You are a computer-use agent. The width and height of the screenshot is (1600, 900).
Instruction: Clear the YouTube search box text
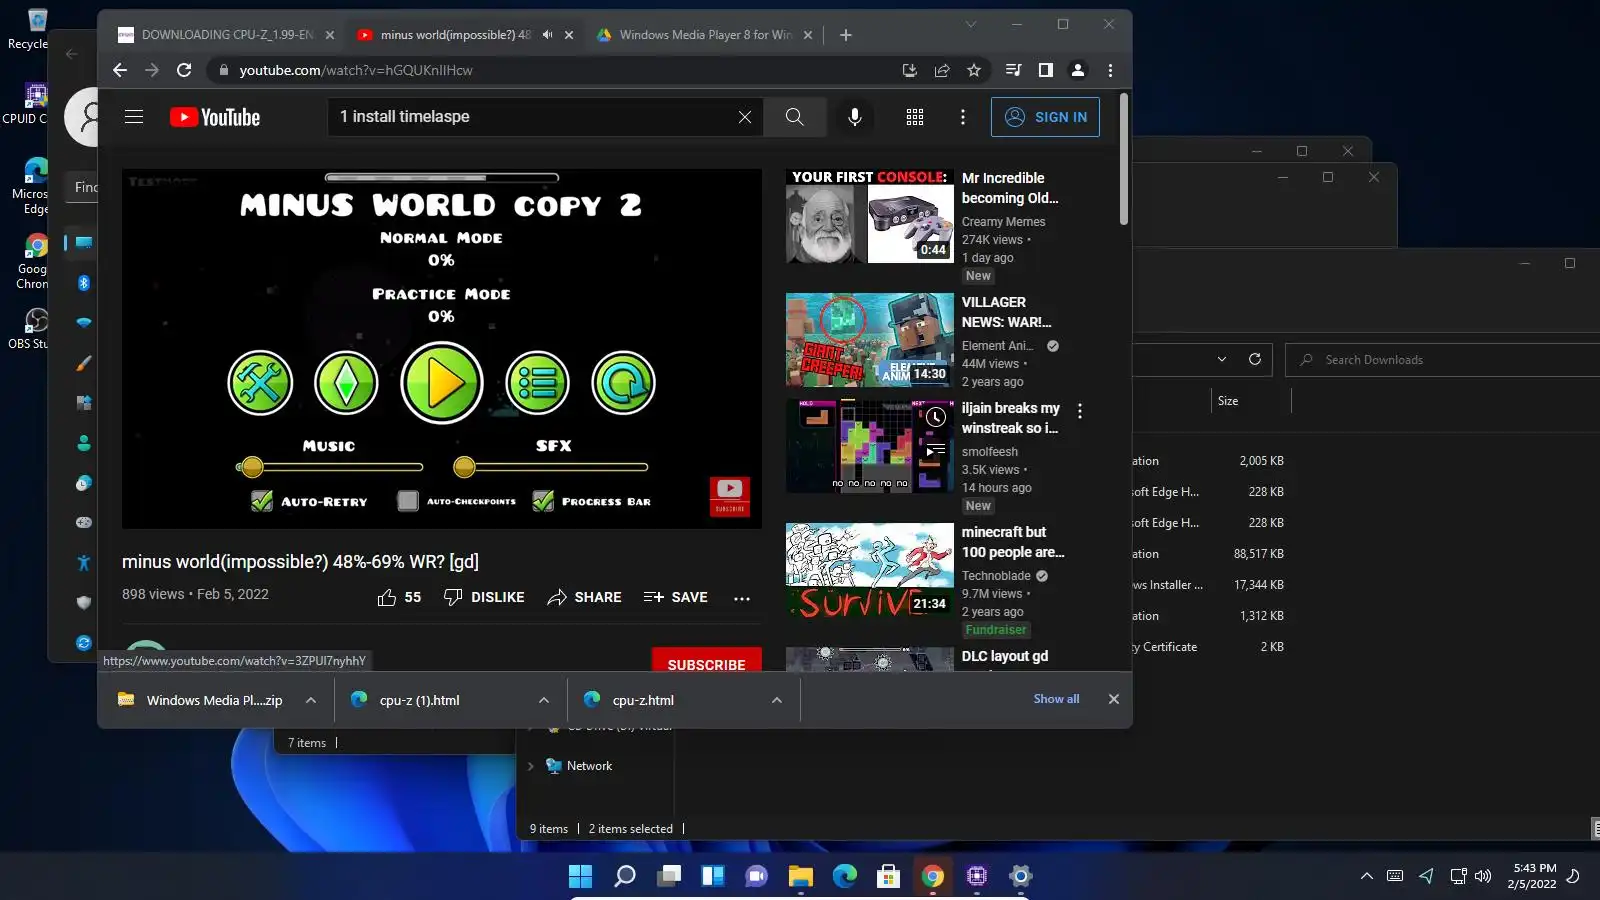(x=745, y=117)
